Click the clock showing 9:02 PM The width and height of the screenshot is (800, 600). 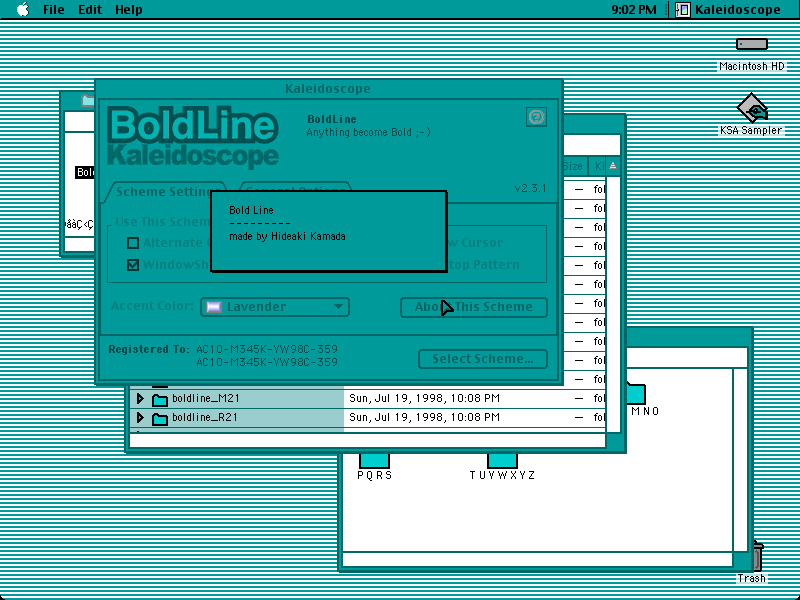(x=634, y=10)
